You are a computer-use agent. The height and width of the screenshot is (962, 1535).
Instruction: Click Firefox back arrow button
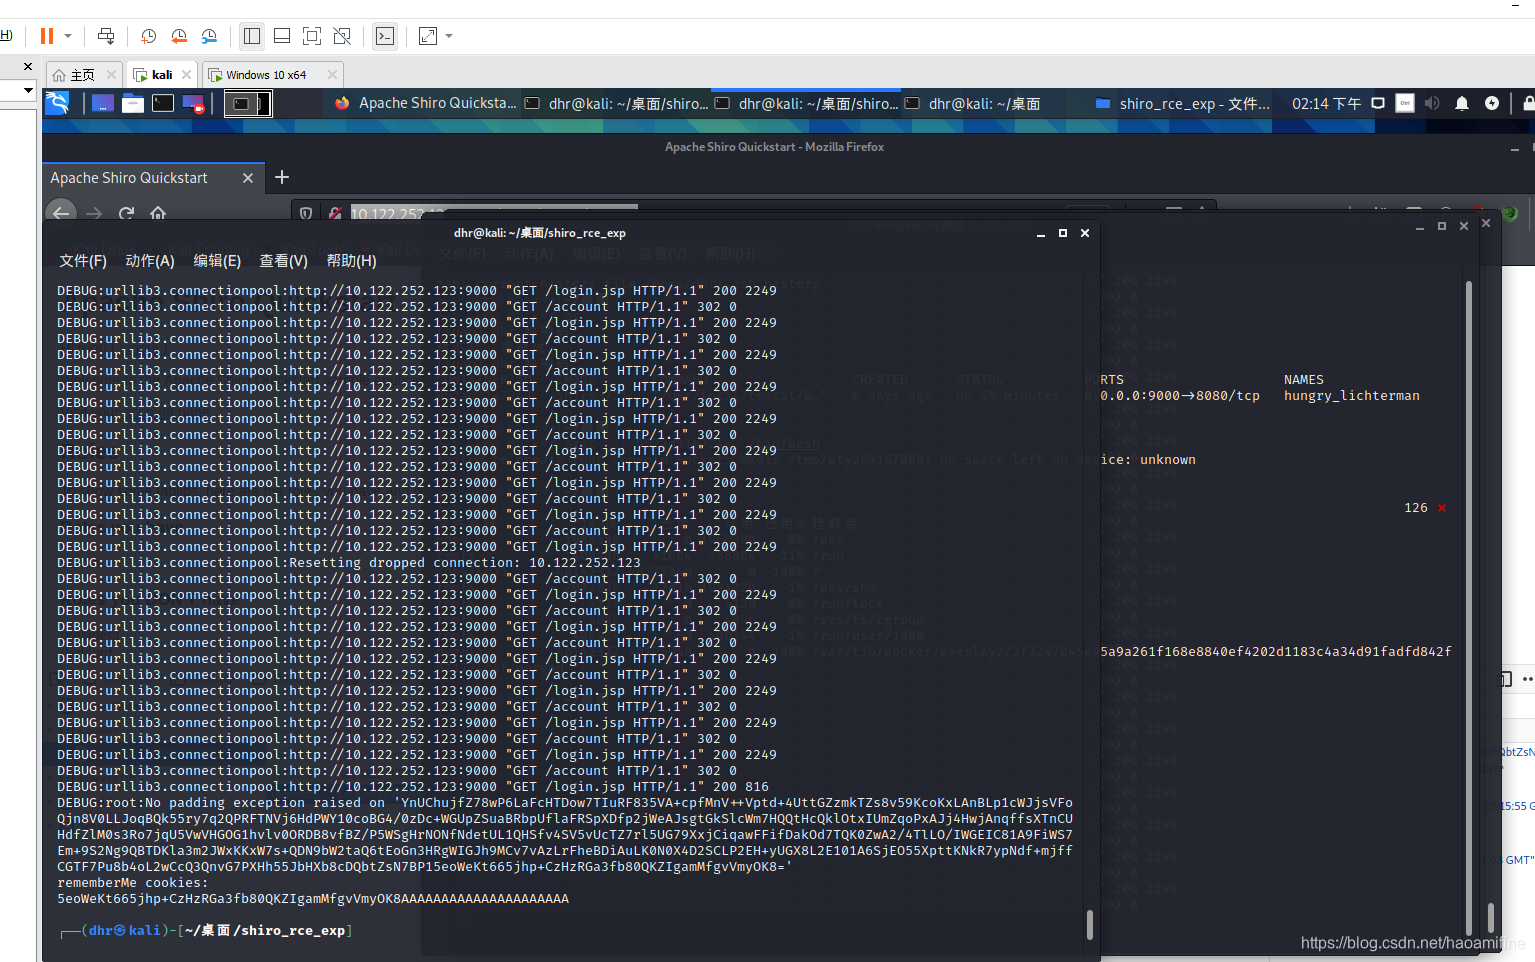61,213
